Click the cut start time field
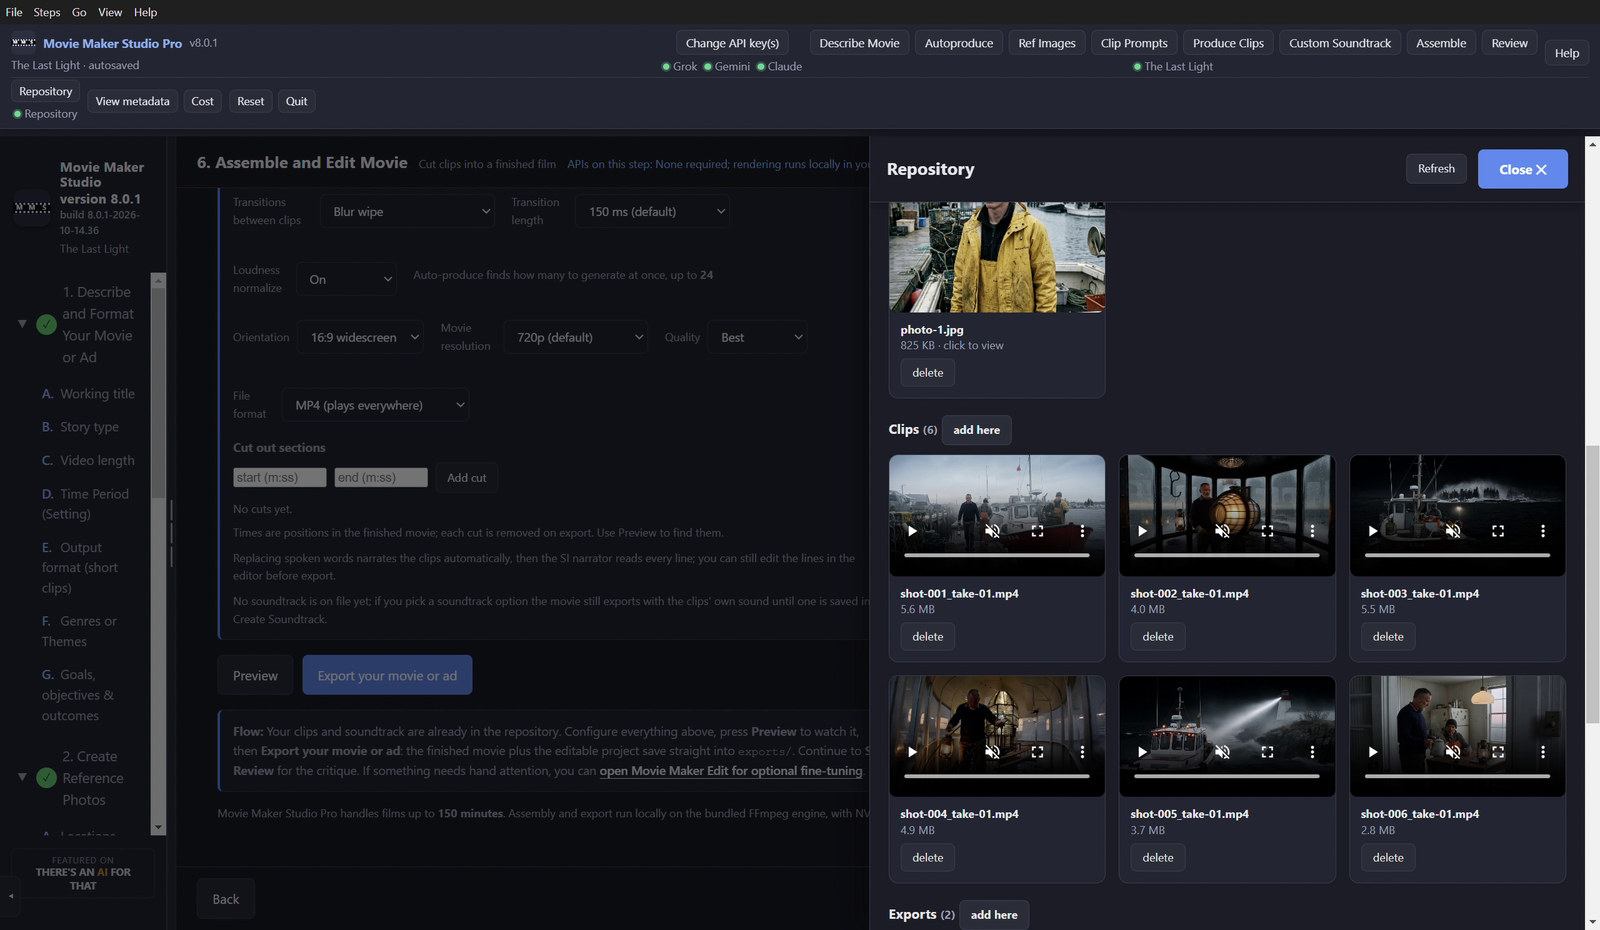 (280, 478)
